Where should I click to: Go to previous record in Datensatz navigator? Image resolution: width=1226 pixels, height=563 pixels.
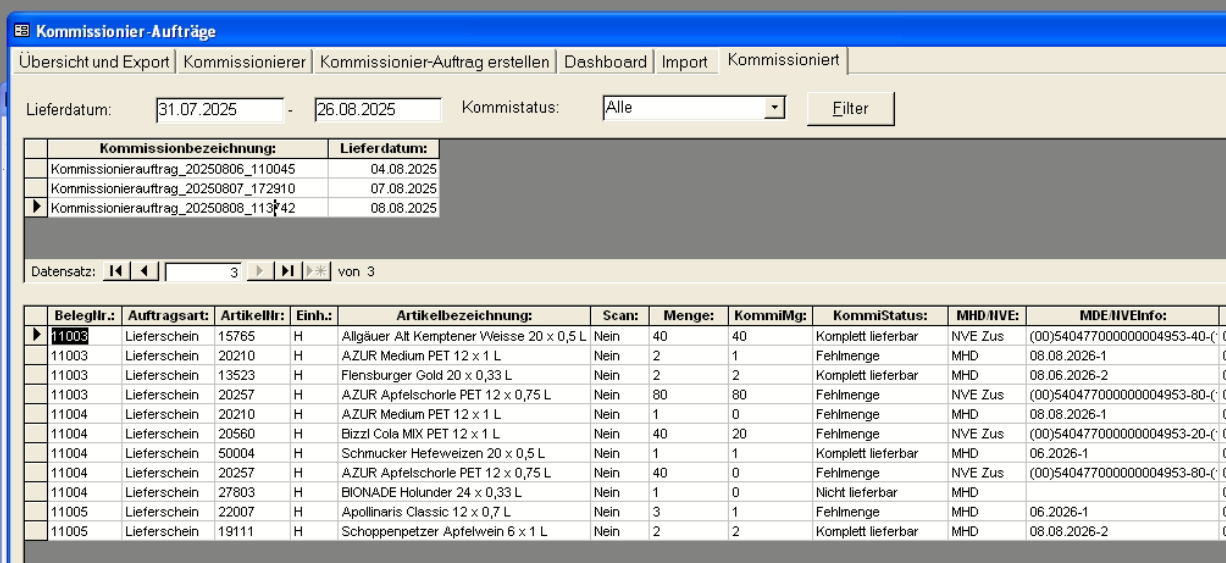click(x=144, y=271)
